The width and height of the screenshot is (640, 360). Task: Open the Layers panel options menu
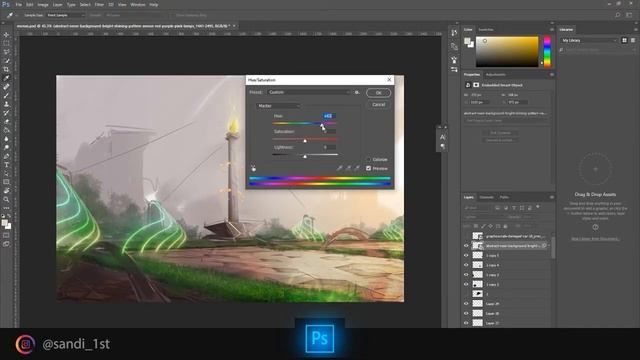pos(552,197)
